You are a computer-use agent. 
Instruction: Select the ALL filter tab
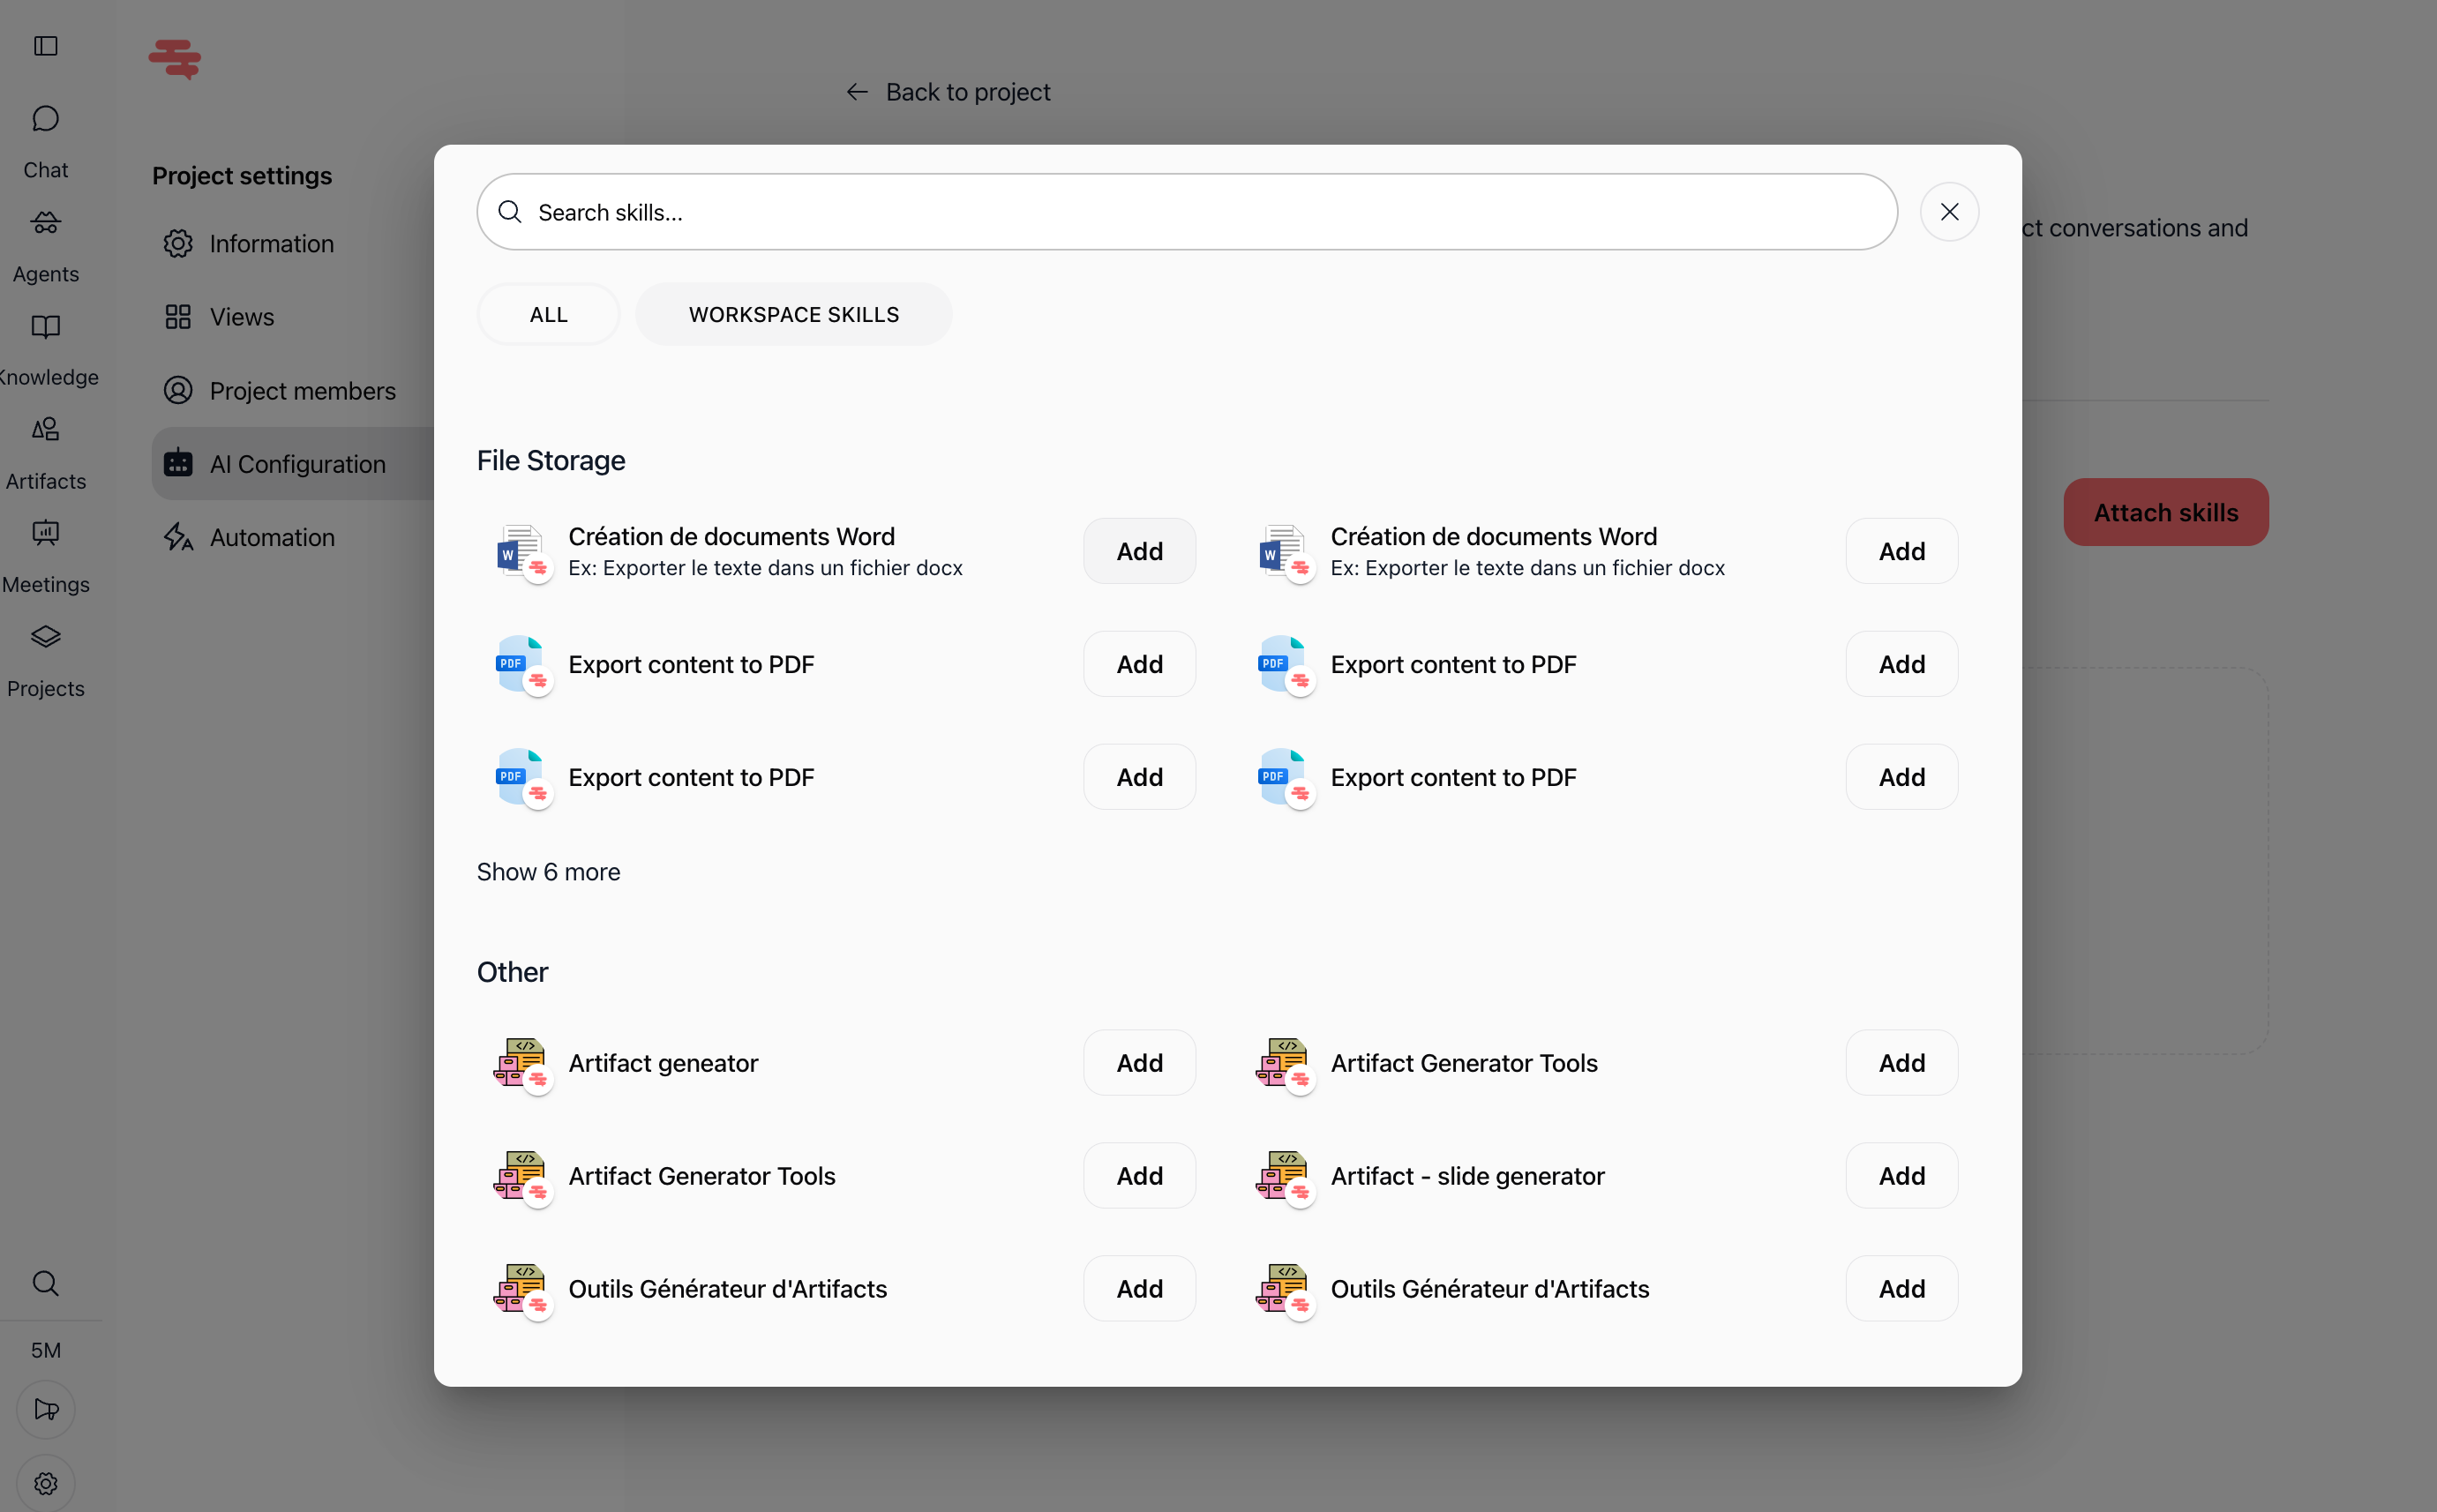coord(548,314)
